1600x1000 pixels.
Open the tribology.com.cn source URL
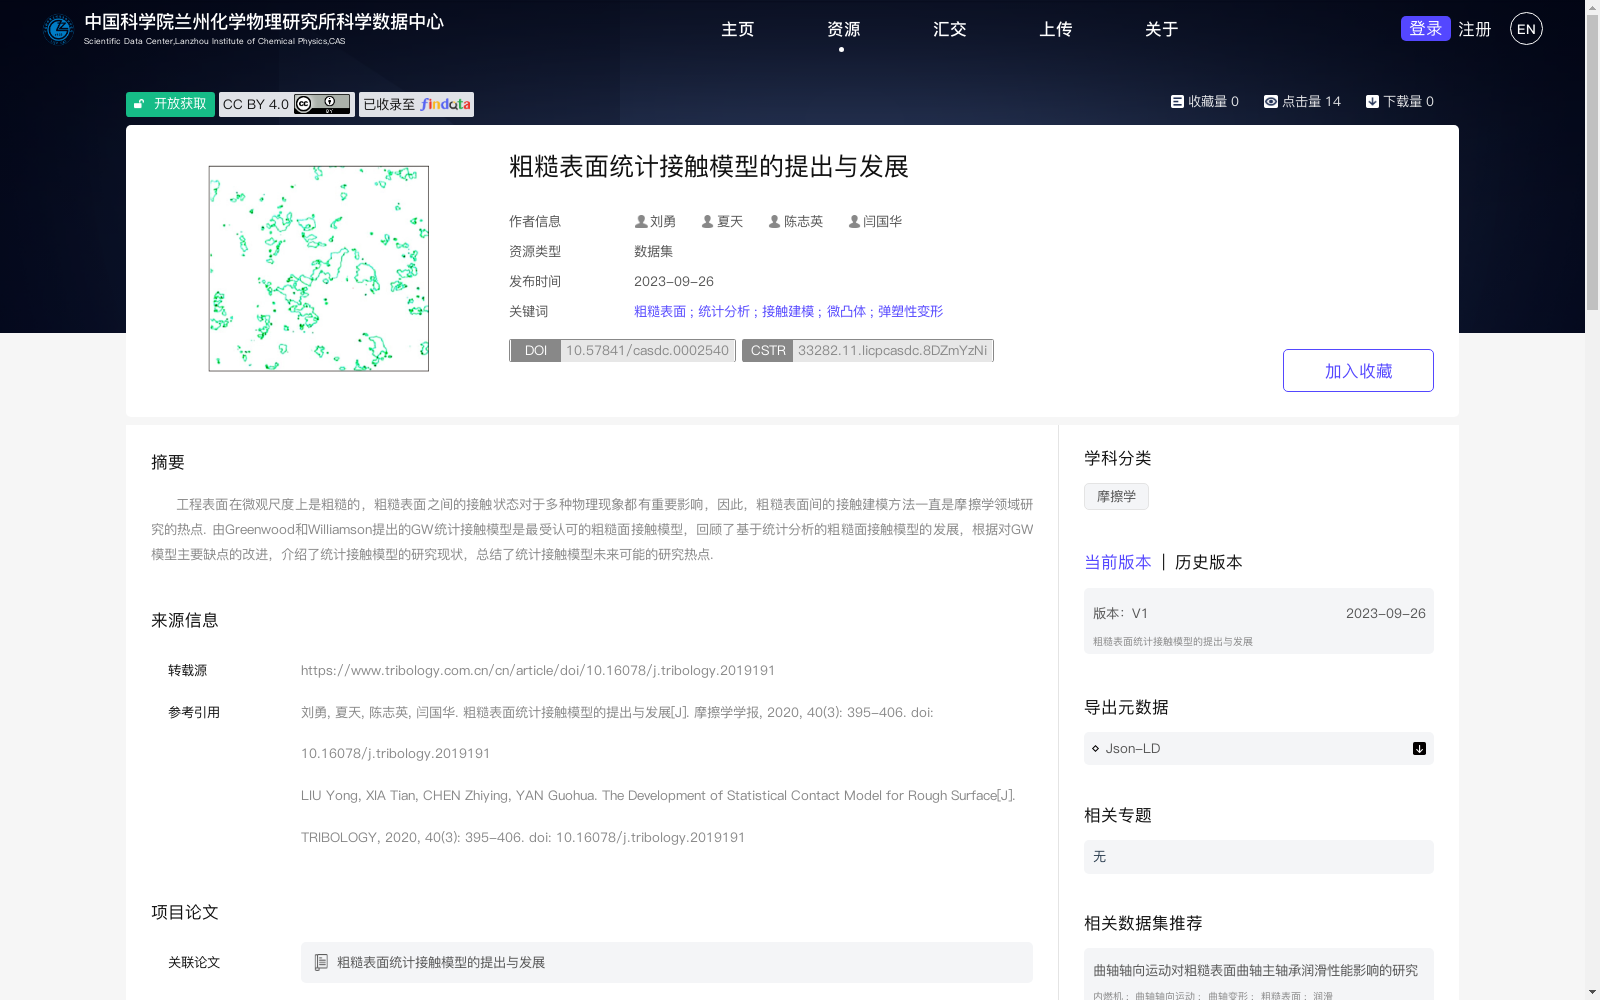[538, 670]
